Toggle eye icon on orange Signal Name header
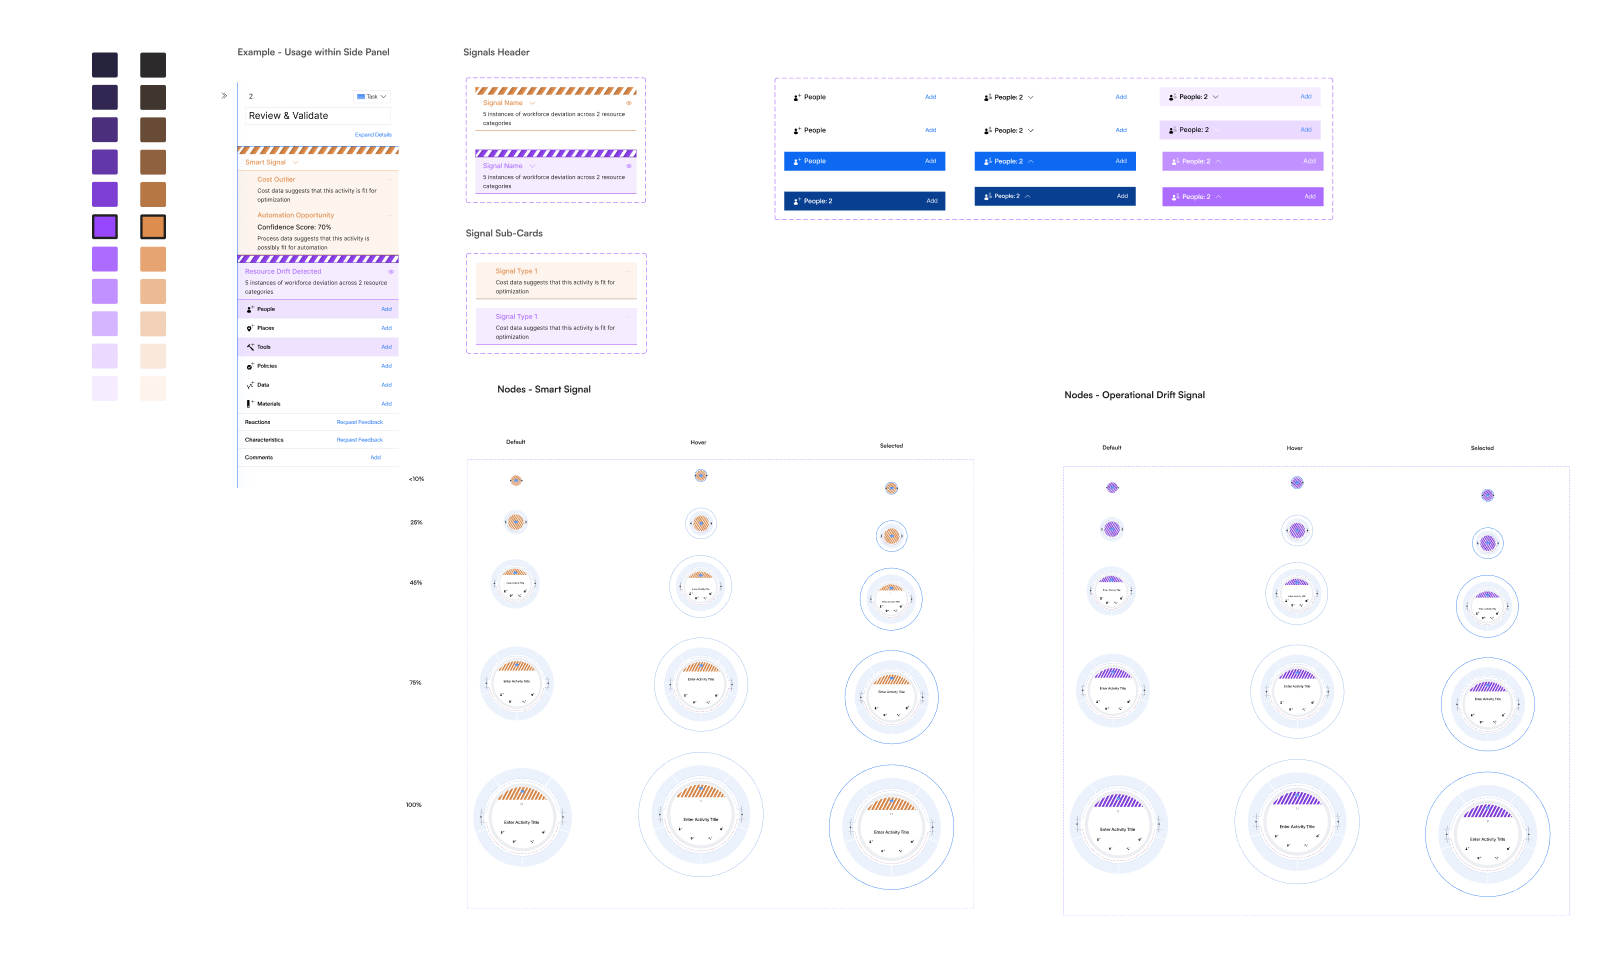The image size is (1600, 956). (x=629, y=103)
